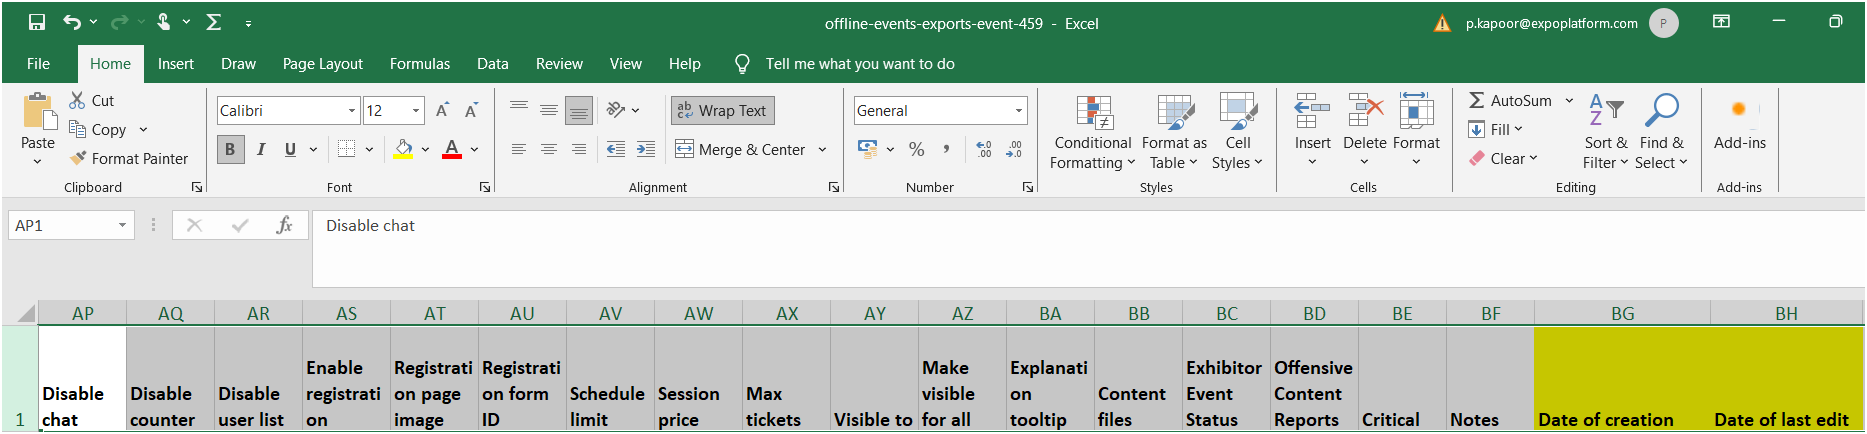
Task: Click the AutoSum sigma in quick access toolbar
Action: pyautogui.click(x=213, y=22)
